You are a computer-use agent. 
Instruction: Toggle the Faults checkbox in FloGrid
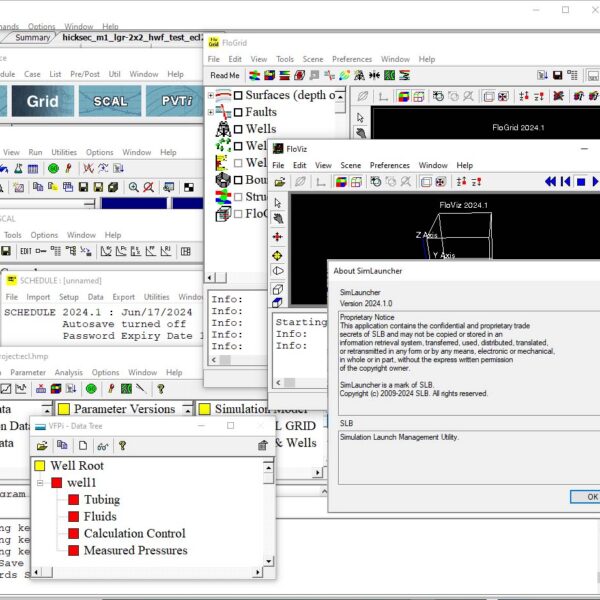[238, 112]
